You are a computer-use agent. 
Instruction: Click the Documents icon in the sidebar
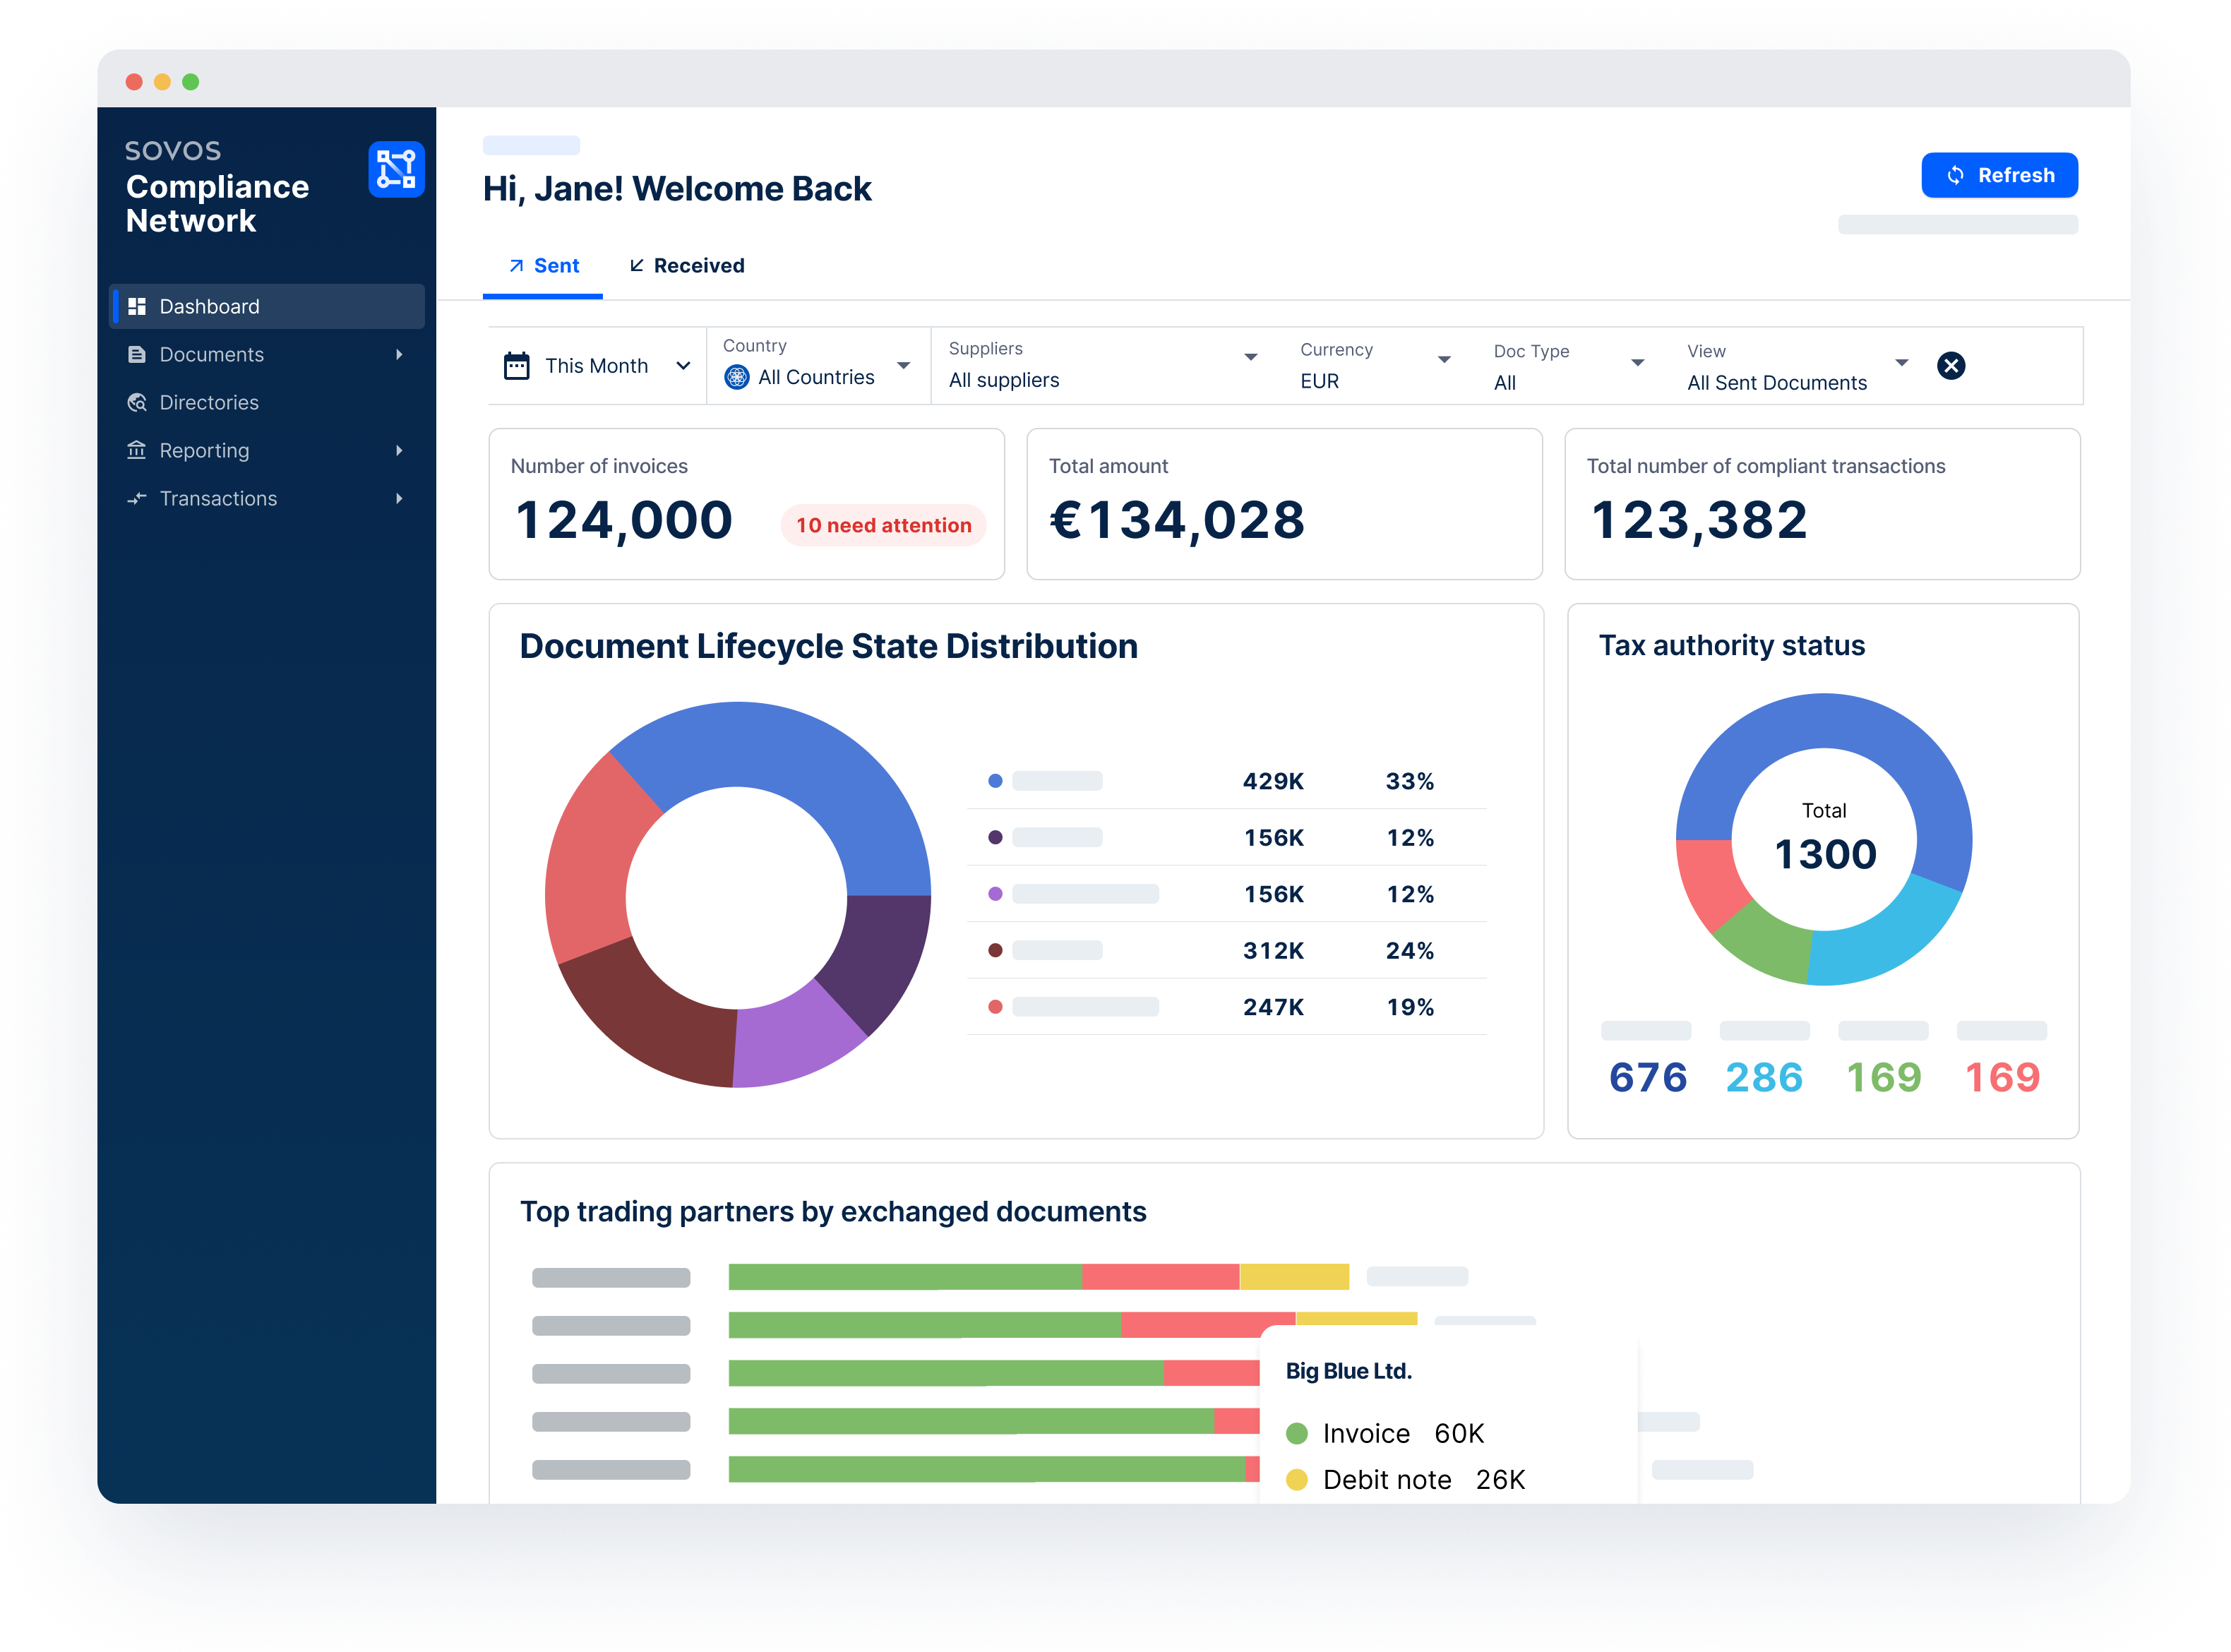(138, 354)
